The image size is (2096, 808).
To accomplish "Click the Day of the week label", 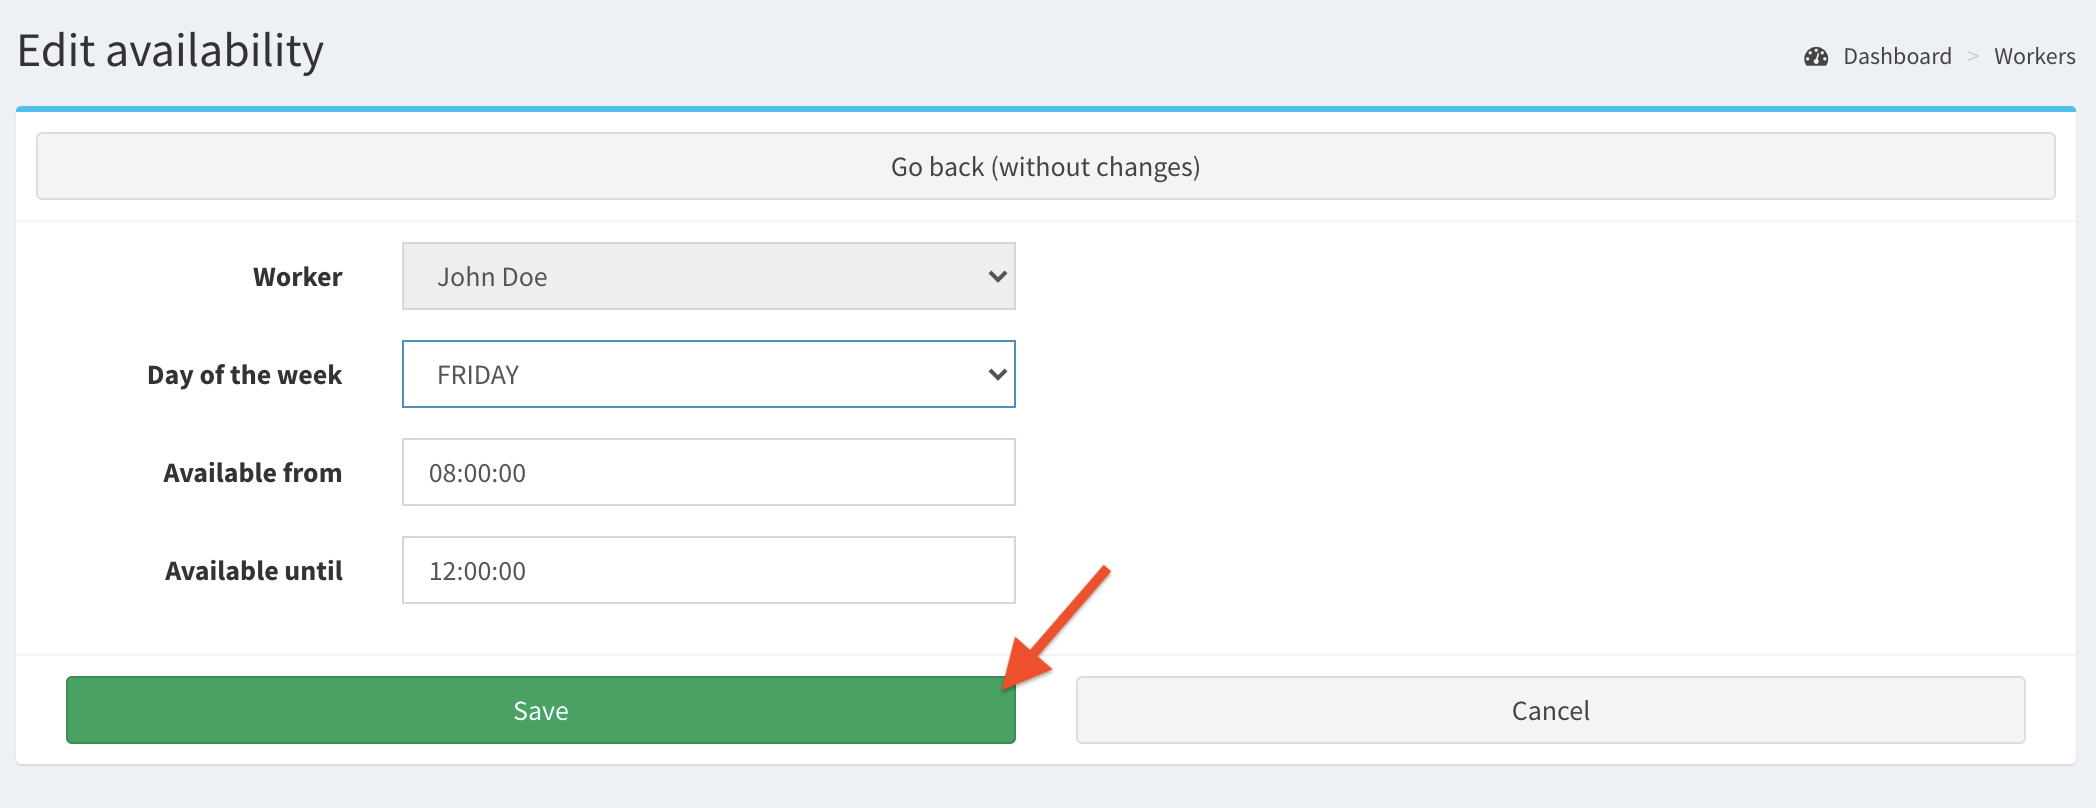I will point(244,375).
